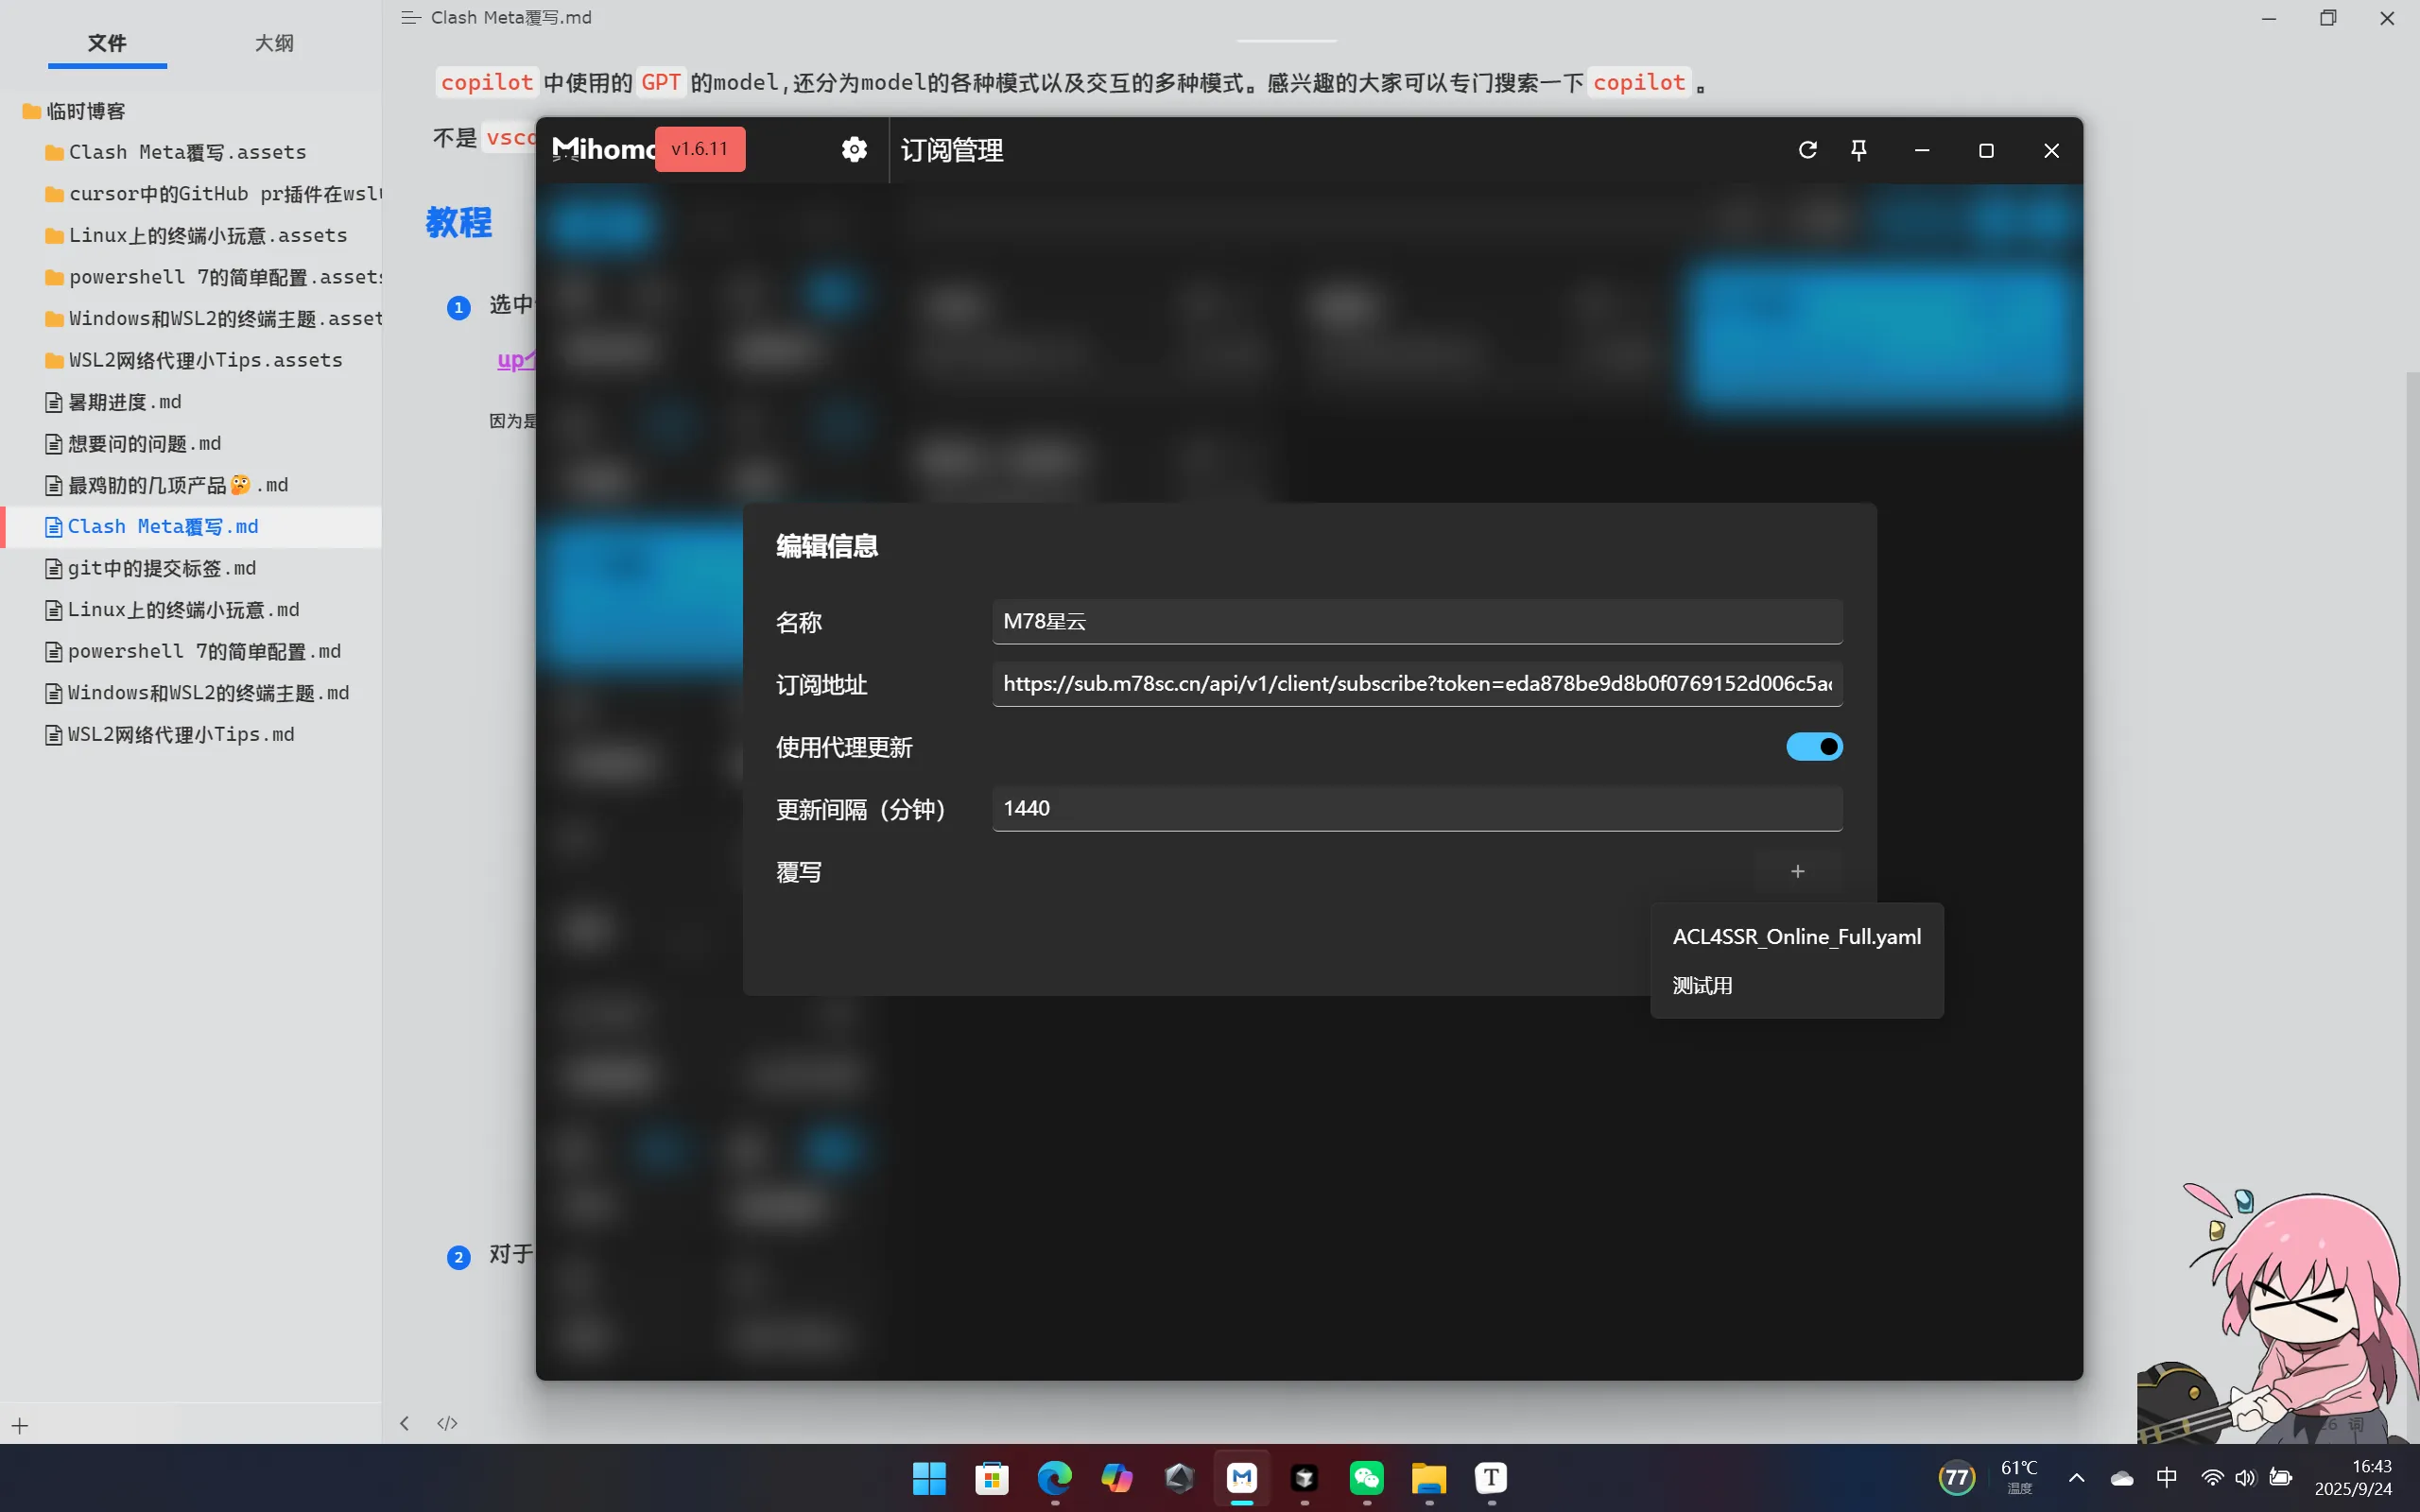This screenshot has width=2420, height=1512.
Task: Create a new file with the sidebar plus icon
Action: (x=19, y=1424)
